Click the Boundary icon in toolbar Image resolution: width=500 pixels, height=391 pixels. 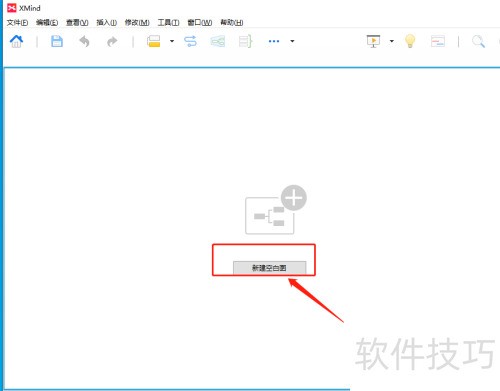(218, 41)
